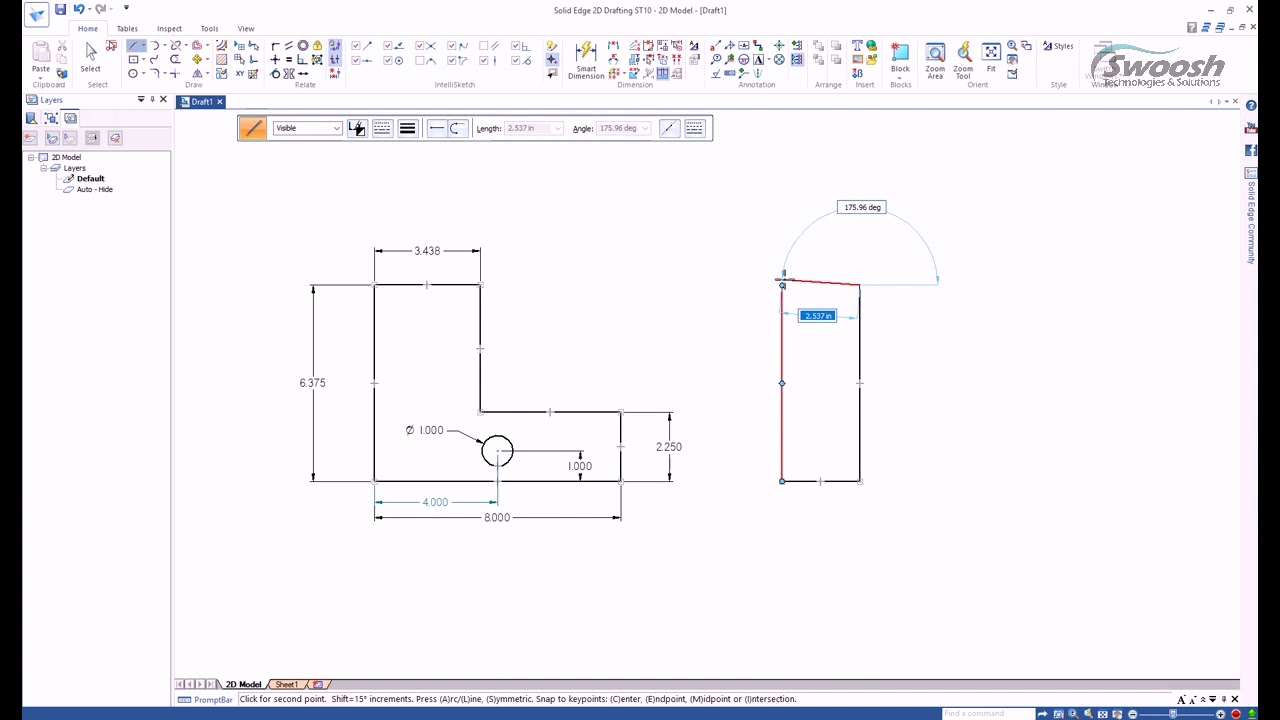This screenshot has width=1280, height=720.
Task: Click the Save icon in quick access toolbar
Action: [x=60, y=9]
